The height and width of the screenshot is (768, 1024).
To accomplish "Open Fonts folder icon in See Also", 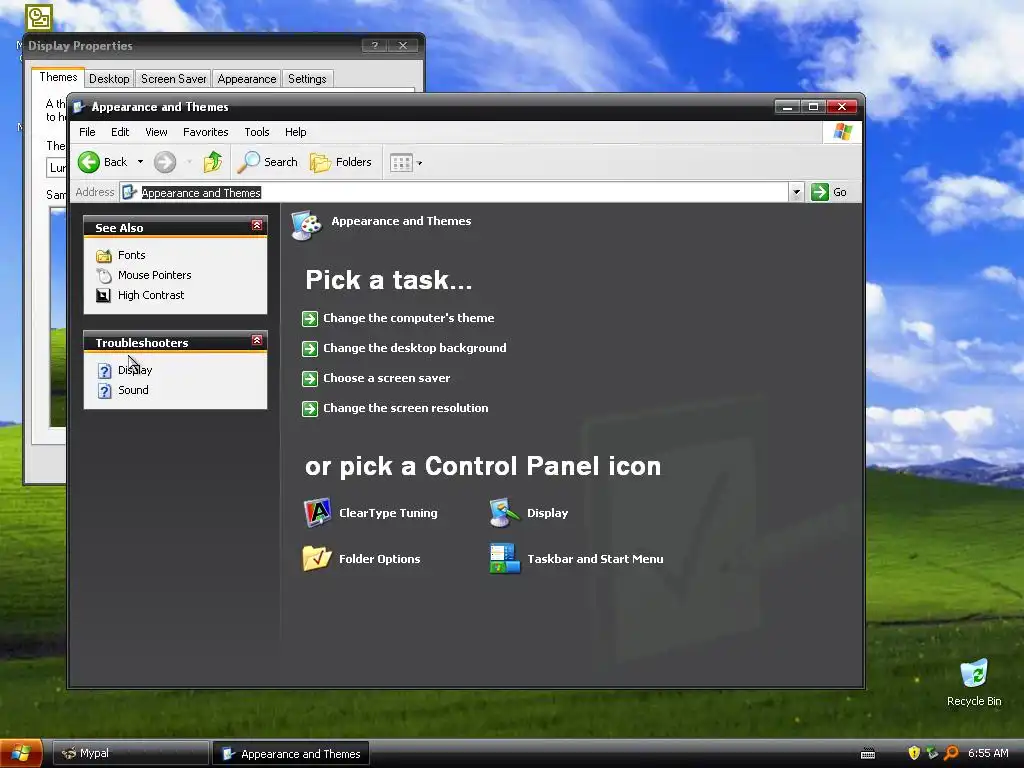I will point(104,255).
